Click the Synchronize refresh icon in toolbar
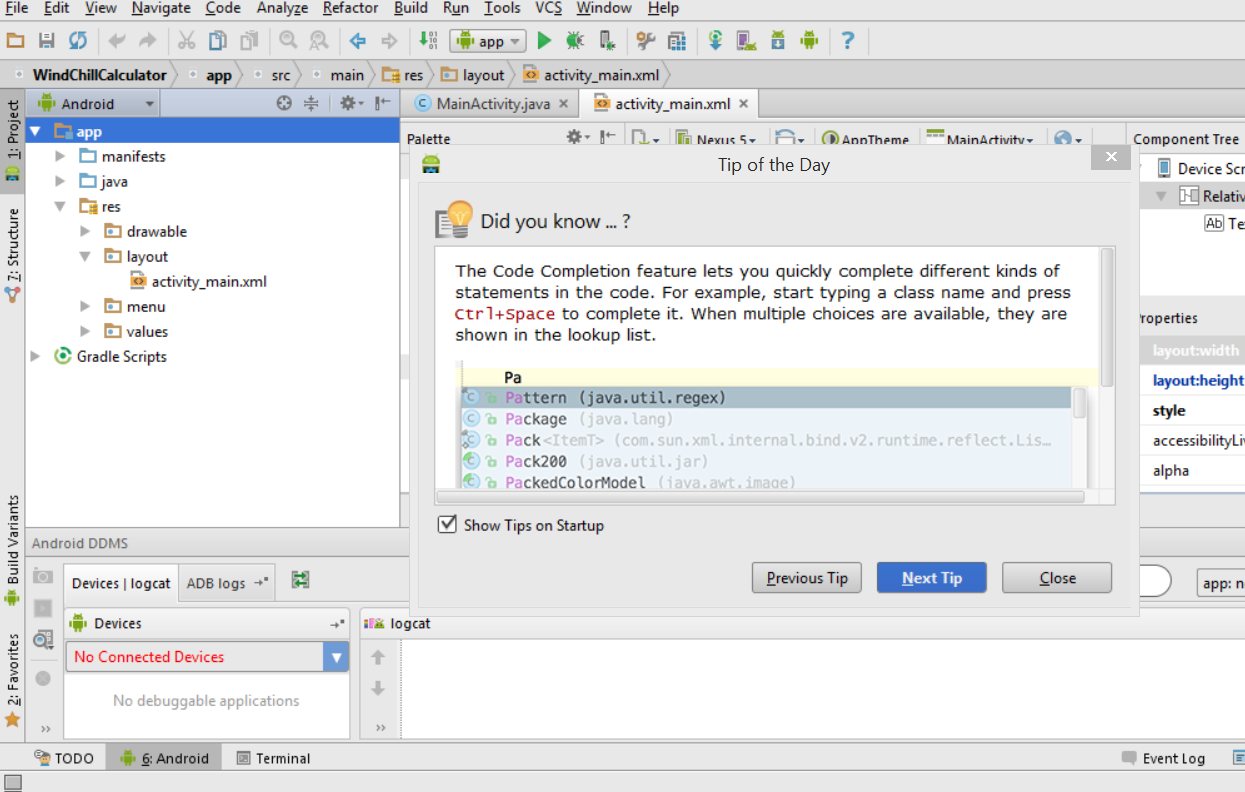The height and width of the screenshot is (792, 1245). pos(78,41)
